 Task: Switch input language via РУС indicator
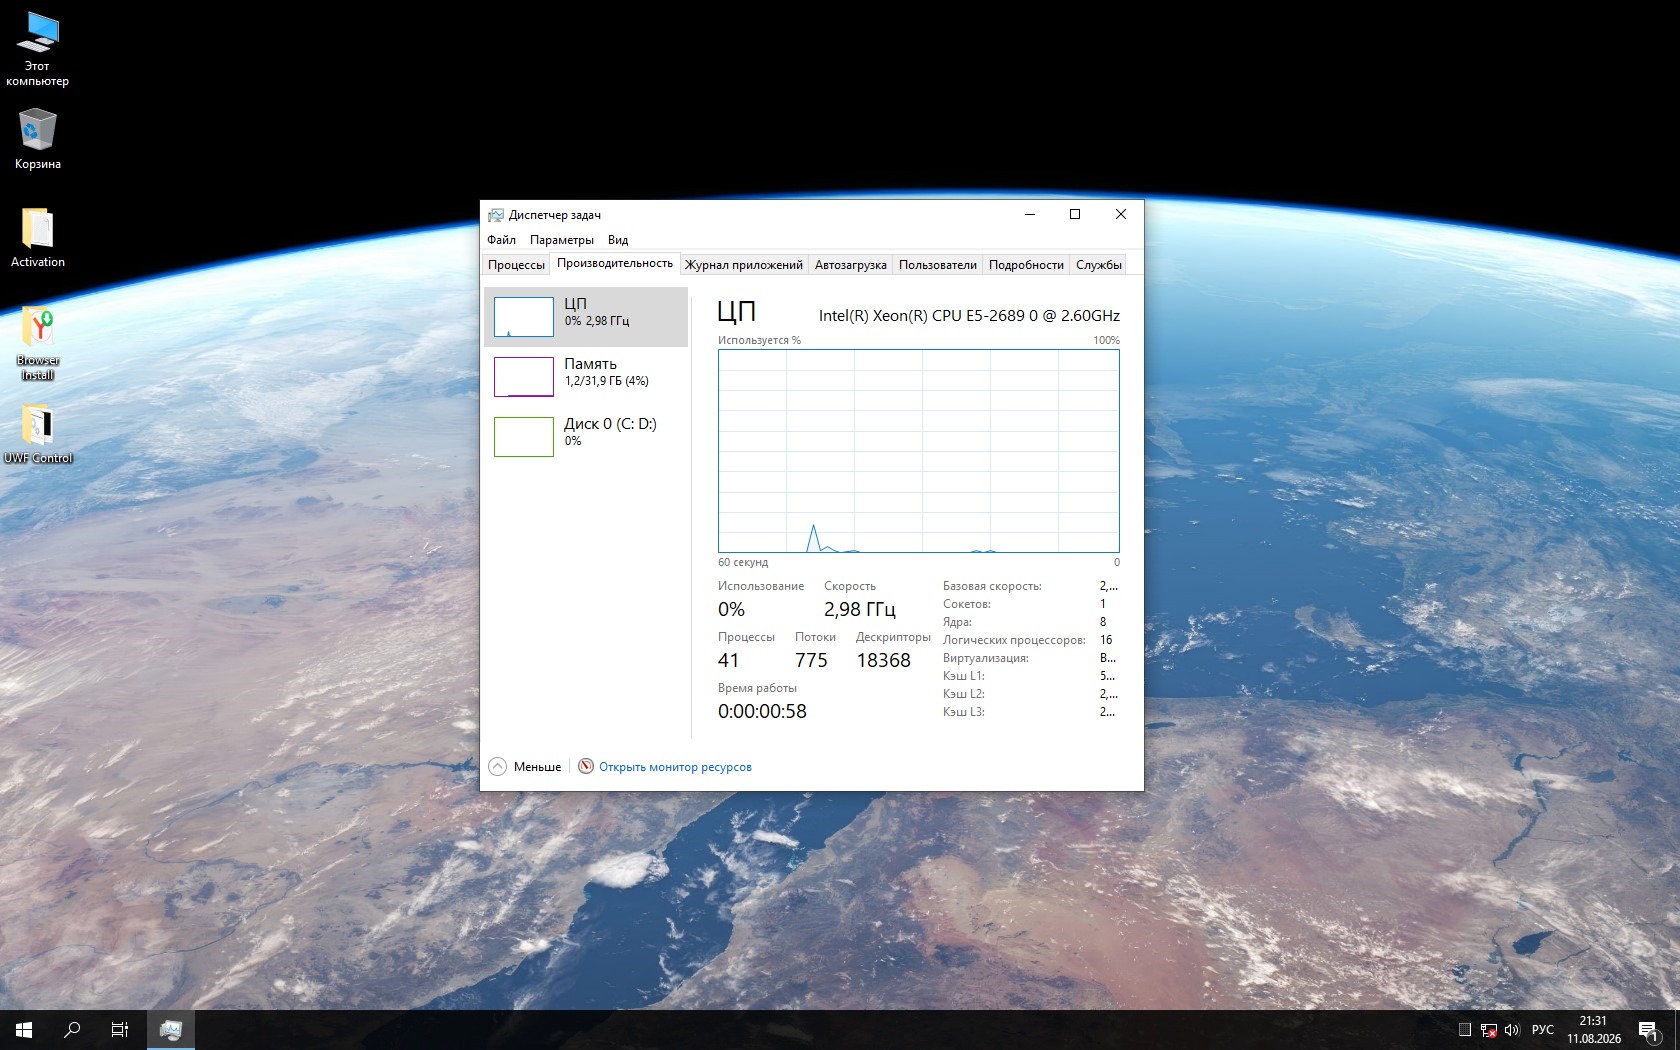tap(1543, 1030)
